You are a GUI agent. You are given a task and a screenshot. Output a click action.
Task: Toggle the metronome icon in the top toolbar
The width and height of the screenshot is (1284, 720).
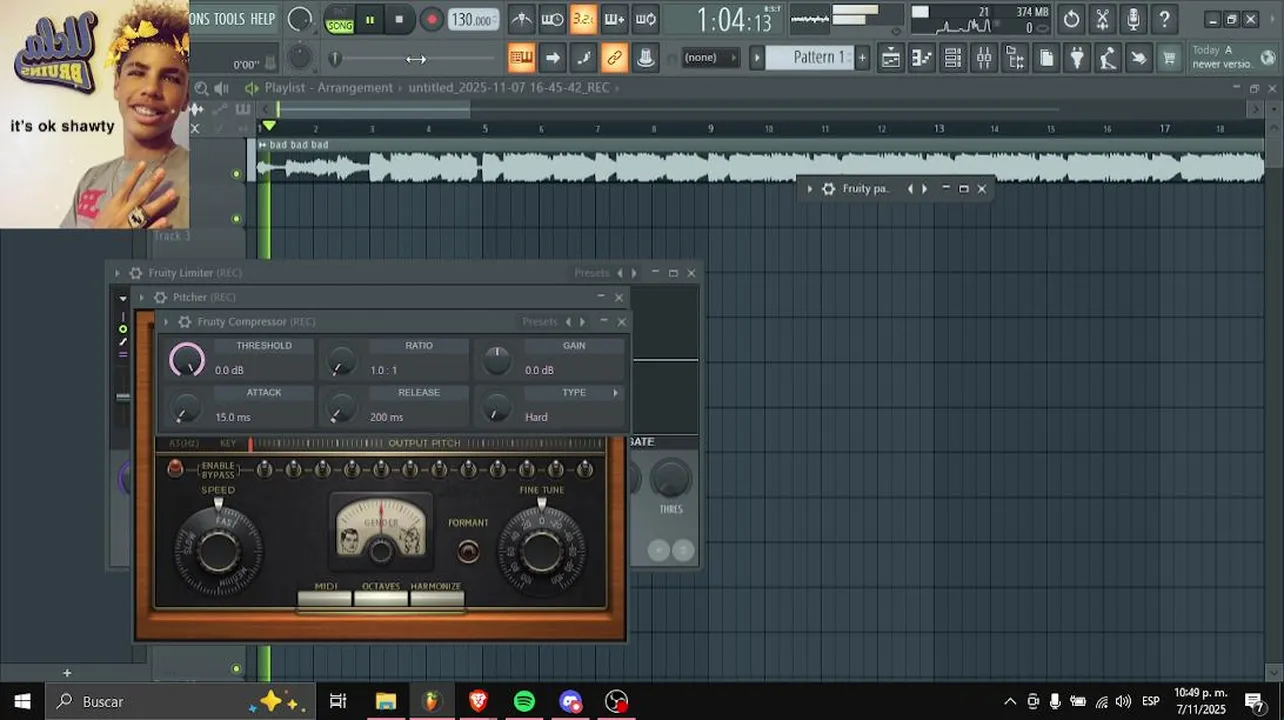pyautogui.click(x=521, y=19)
